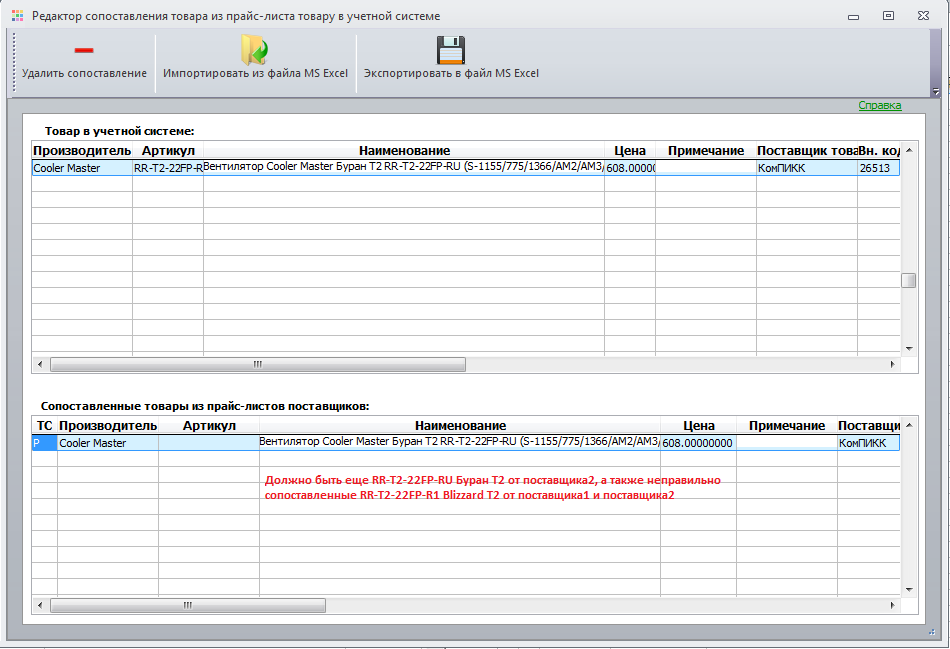Click bottom table Производитель header
The height and width of the screenshot is (649, 950).
tap(108, 425)
